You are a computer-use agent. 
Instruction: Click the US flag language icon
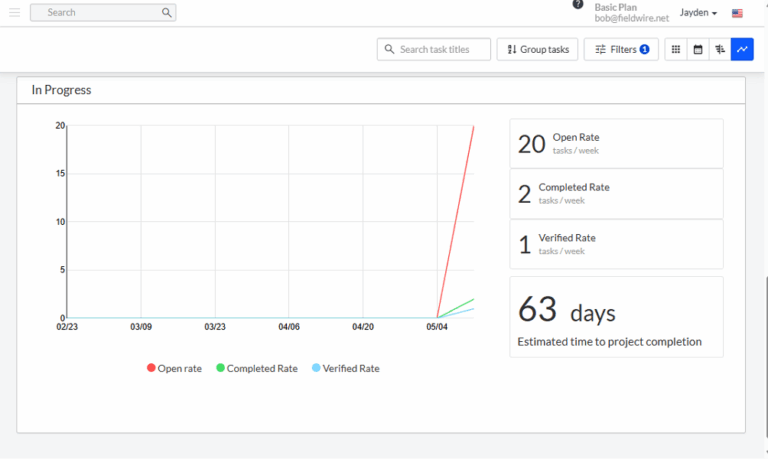pyautogui.click(x=737, y=13)
